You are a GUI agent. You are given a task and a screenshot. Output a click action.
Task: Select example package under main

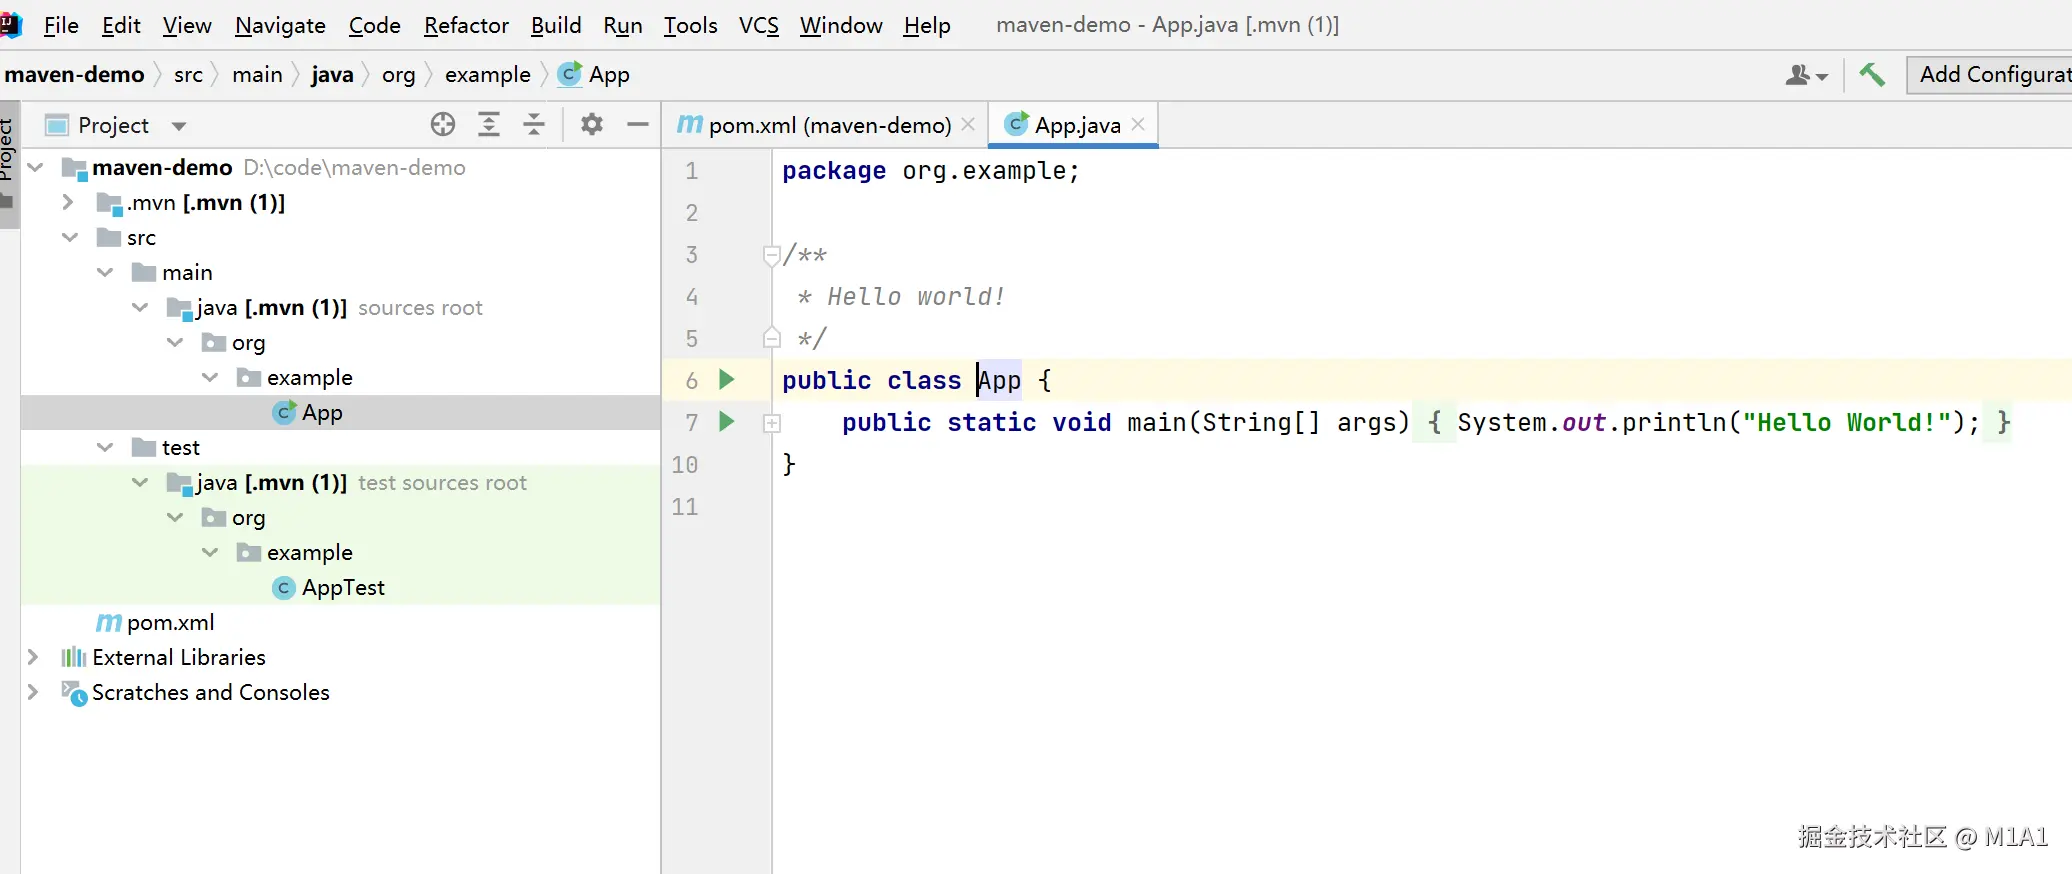340,377
